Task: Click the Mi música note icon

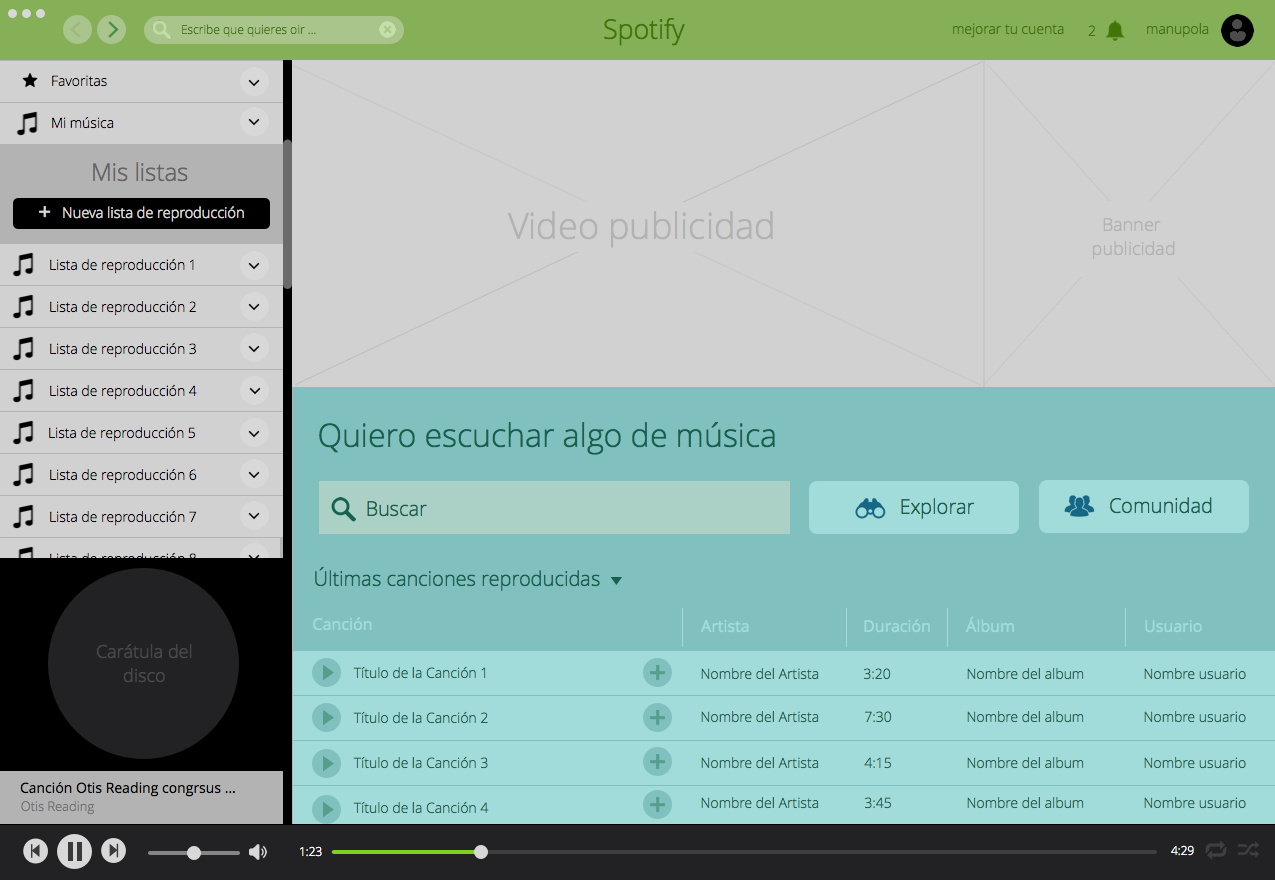Action: (x=28, y=123)
